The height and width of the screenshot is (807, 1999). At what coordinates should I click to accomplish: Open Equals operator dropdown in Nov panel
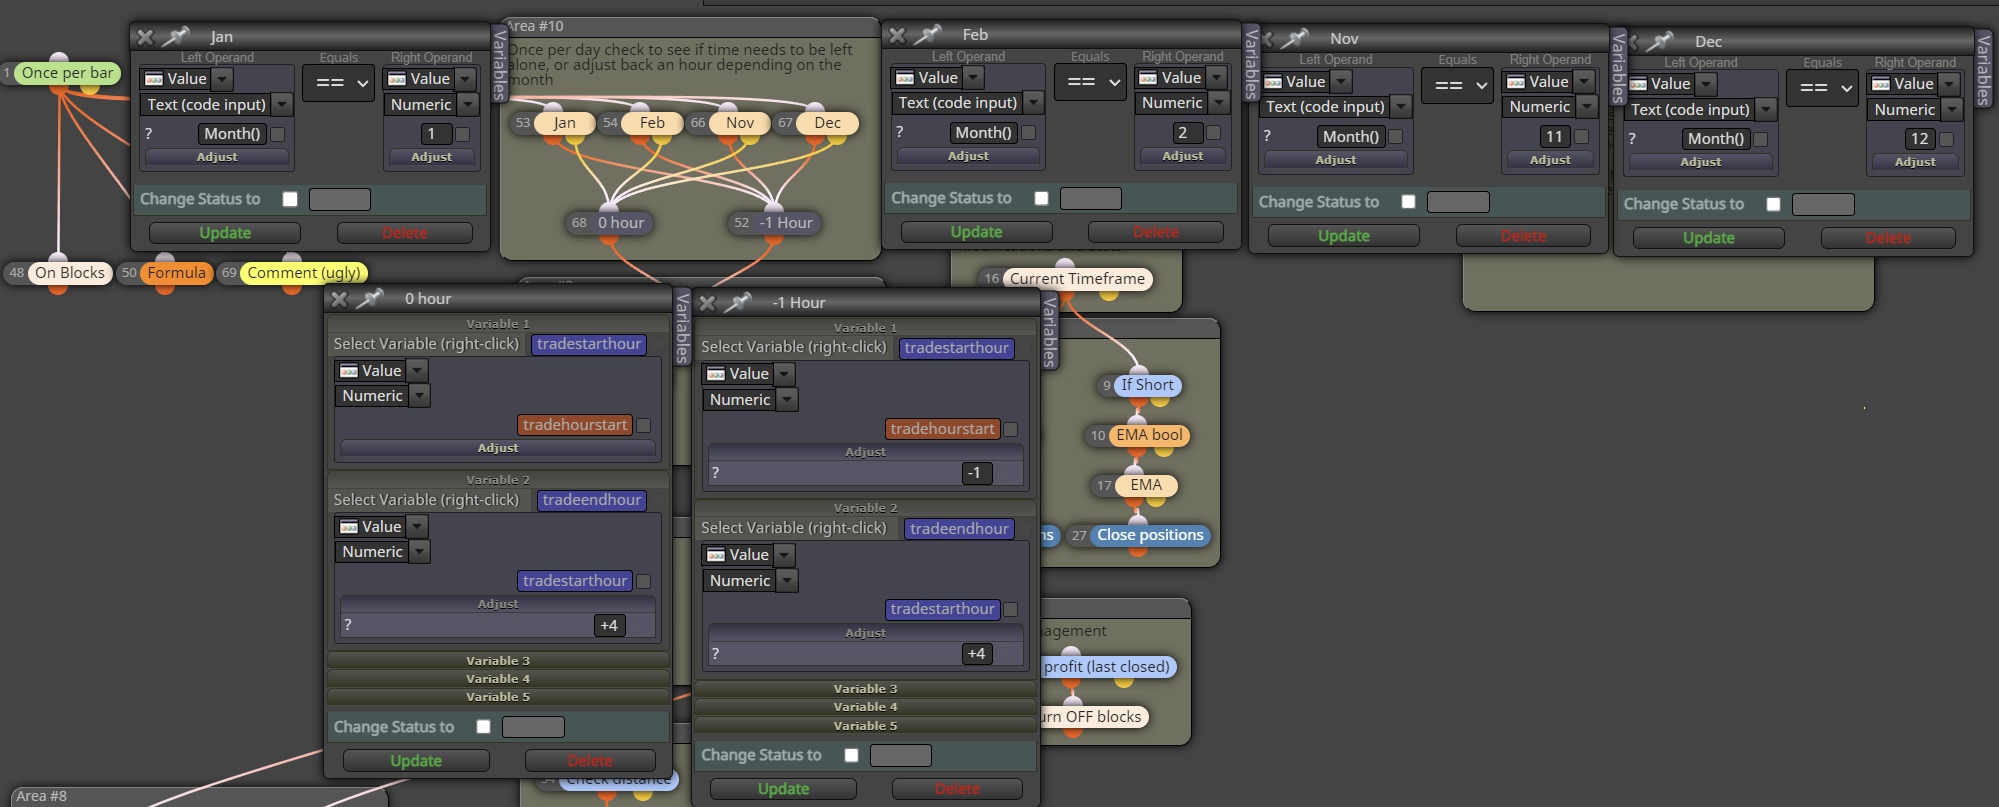[x=1457, y=85]
